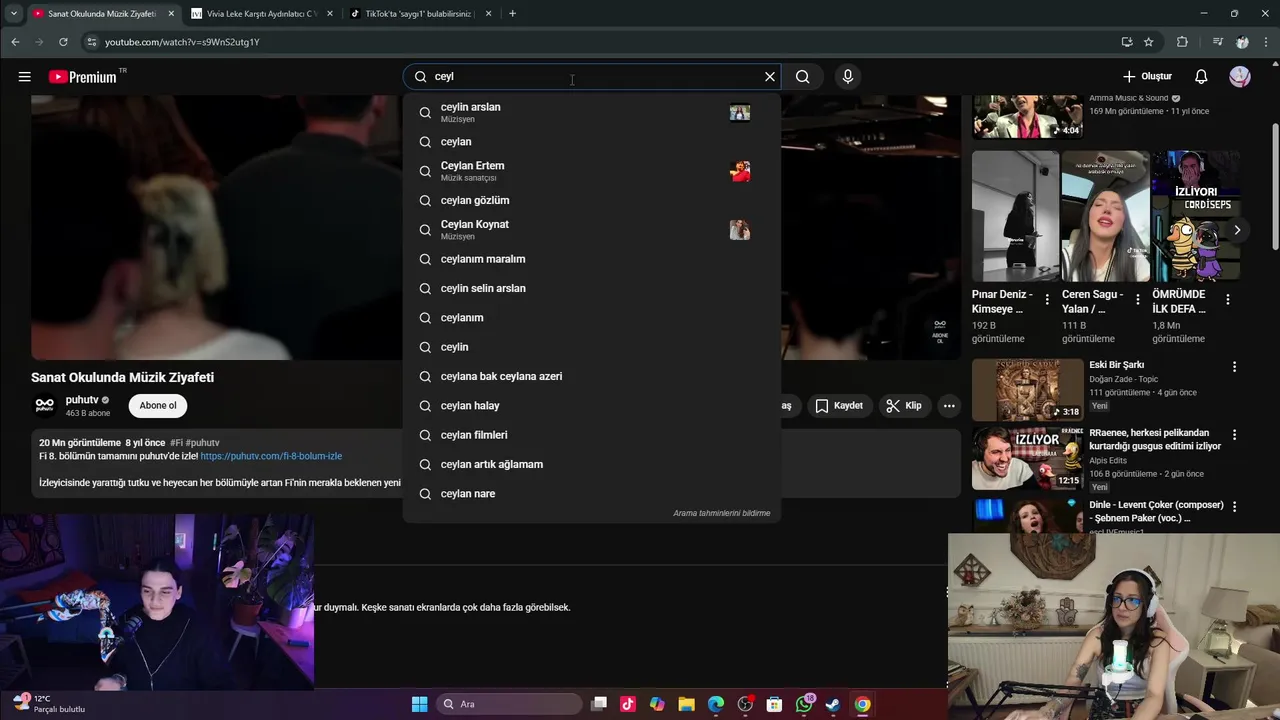Clear the search box with the X icon
Image resolution: width=1280 pixels, height=720 pixels.
click(x=770, y=77)
